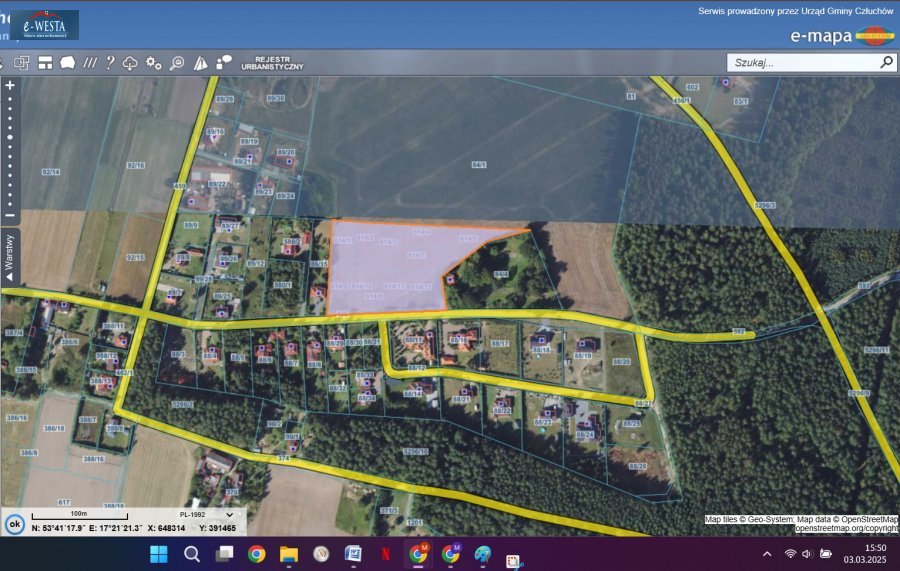900x571 pixels.
Task: Zoom out using the minus button
Action: coord(10,215)
